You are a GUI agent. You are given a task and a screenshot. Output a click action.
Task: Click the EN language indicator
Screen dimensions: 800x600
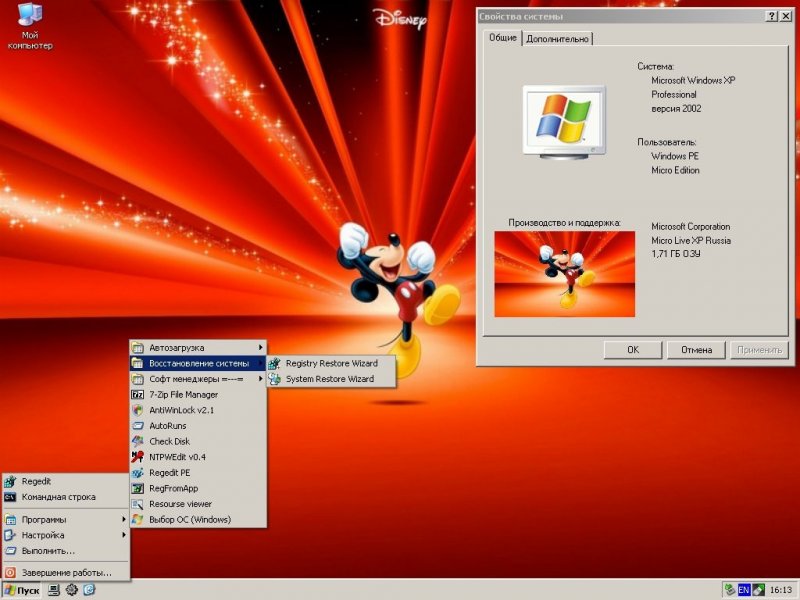click(744, 590)
